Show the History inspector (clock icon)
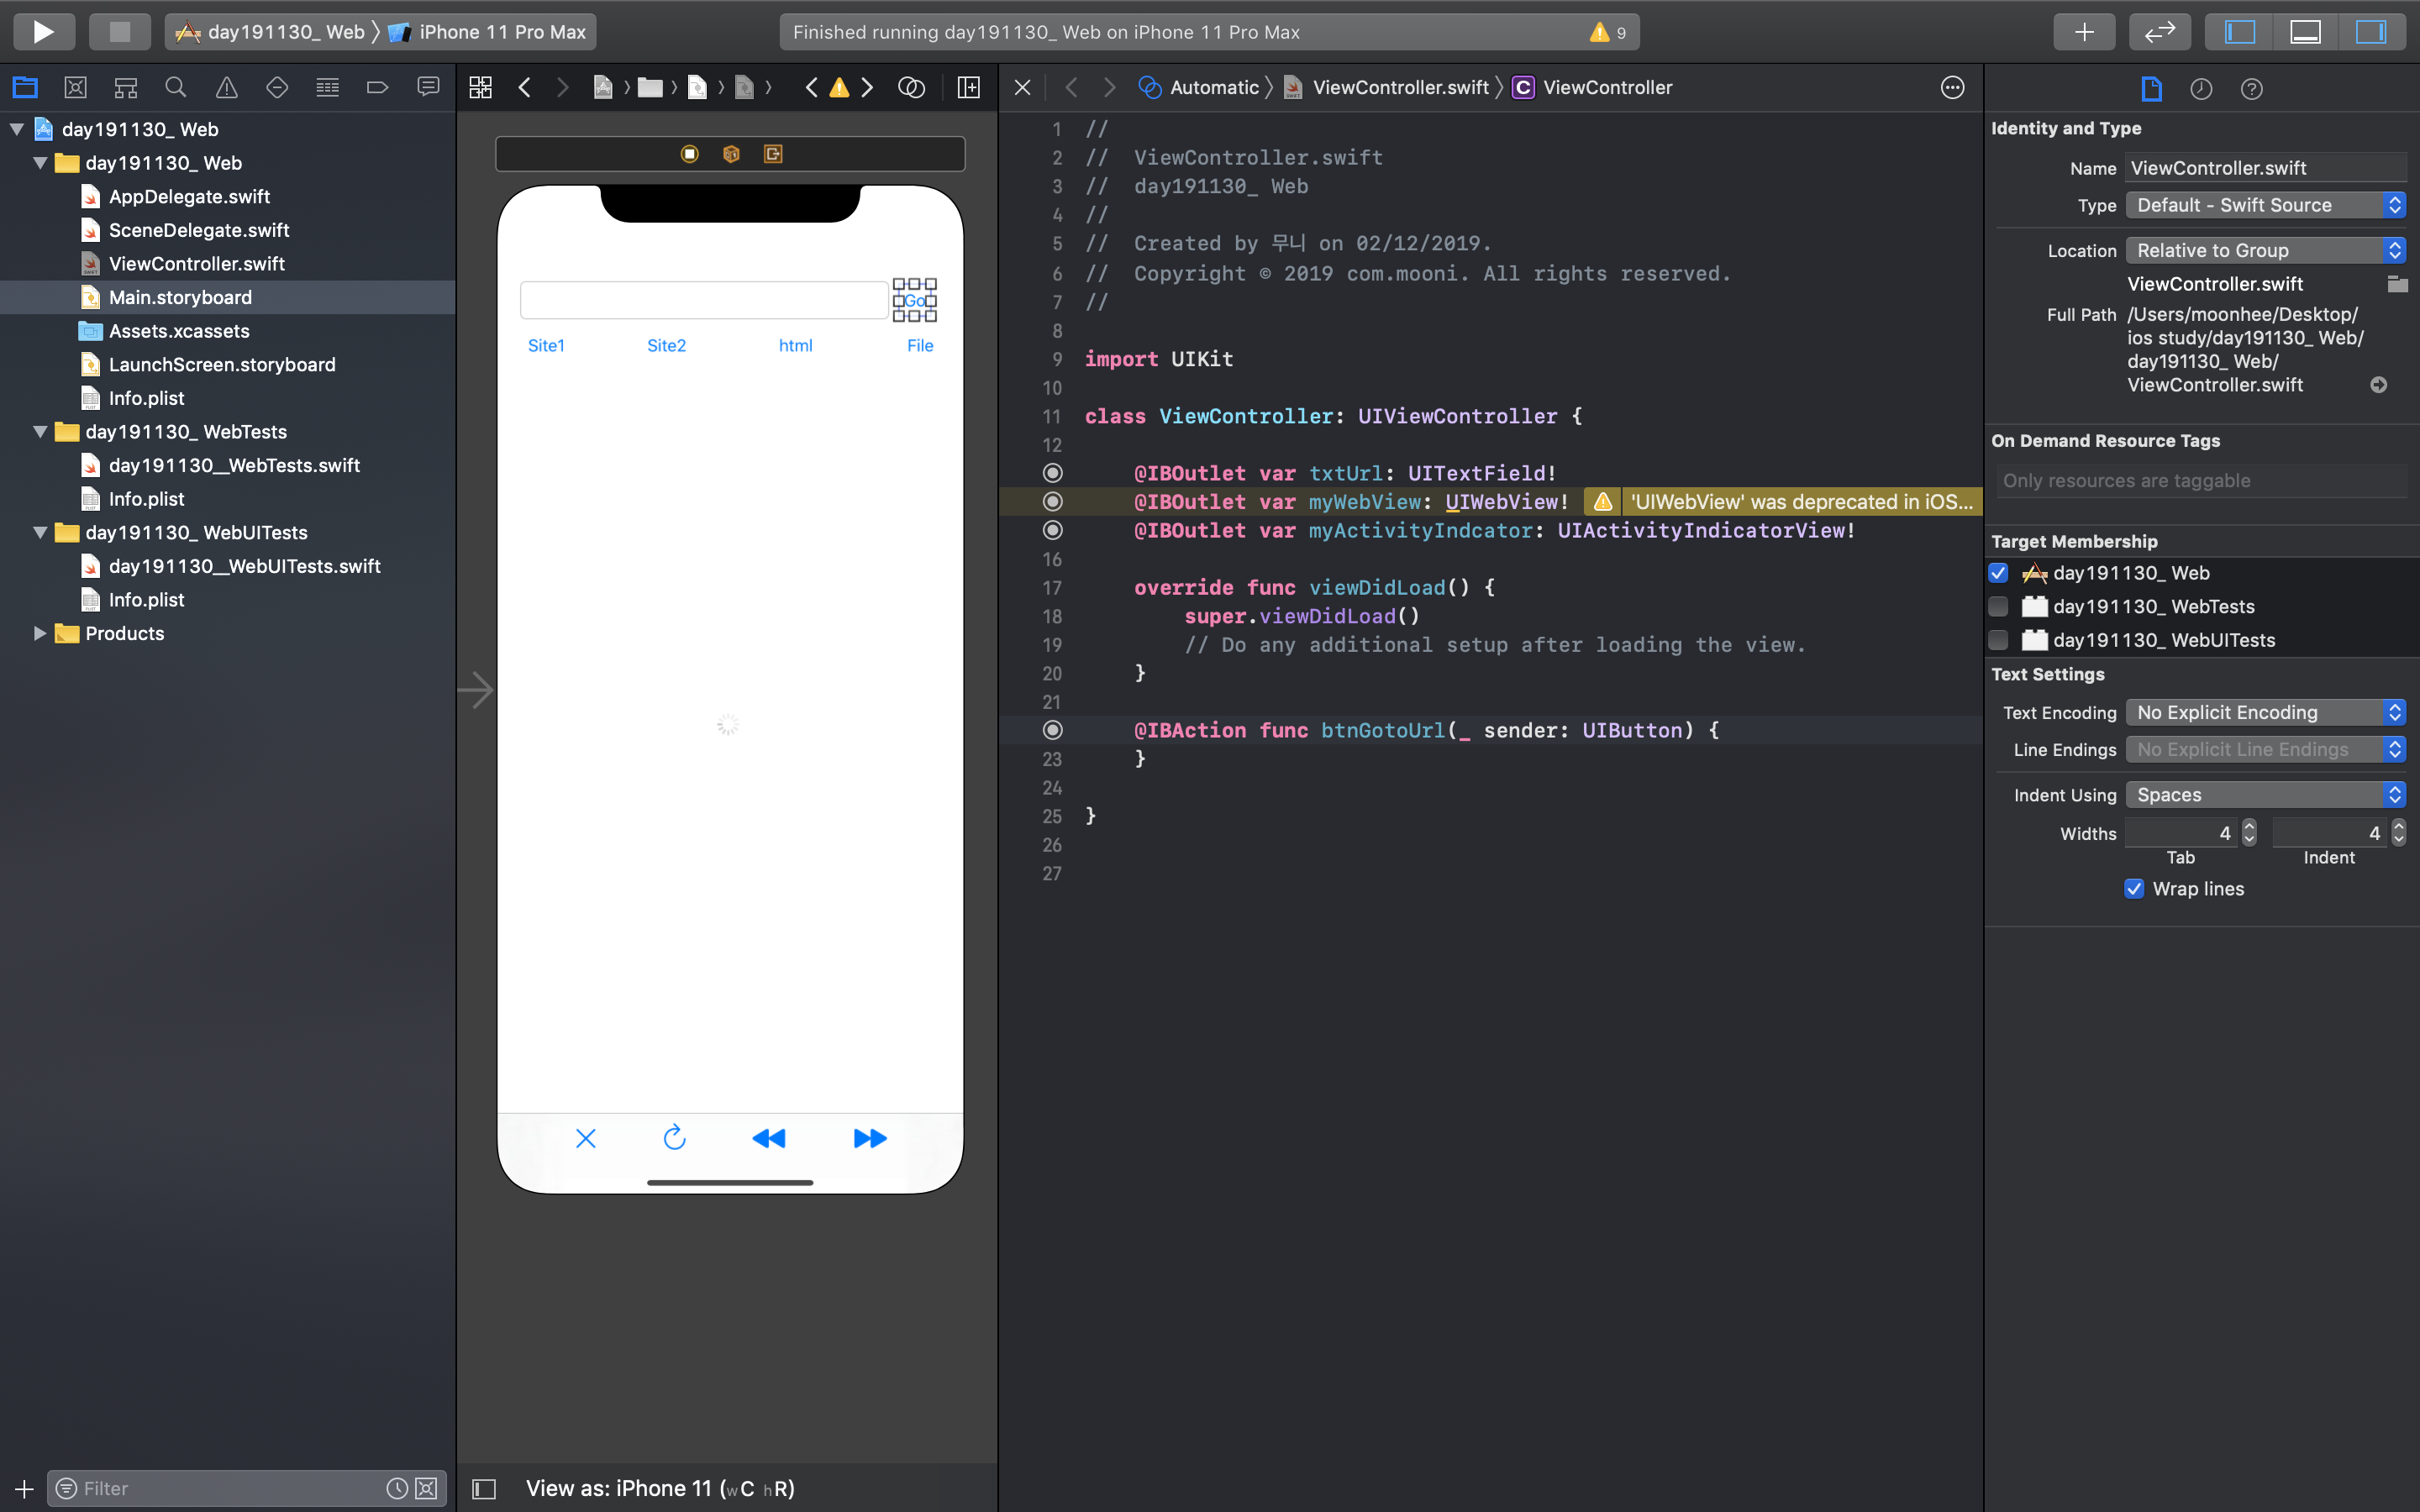The height and width of the screenshot is (1512, 2420). 2201,89
